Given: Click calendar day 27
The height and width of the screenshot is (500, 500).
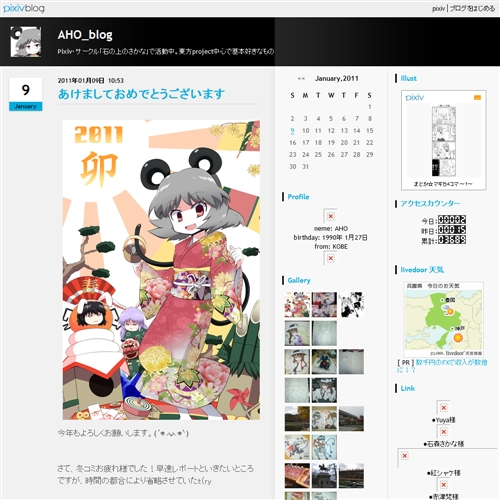Looking at the screenshot, I should (x=344, y=155).
